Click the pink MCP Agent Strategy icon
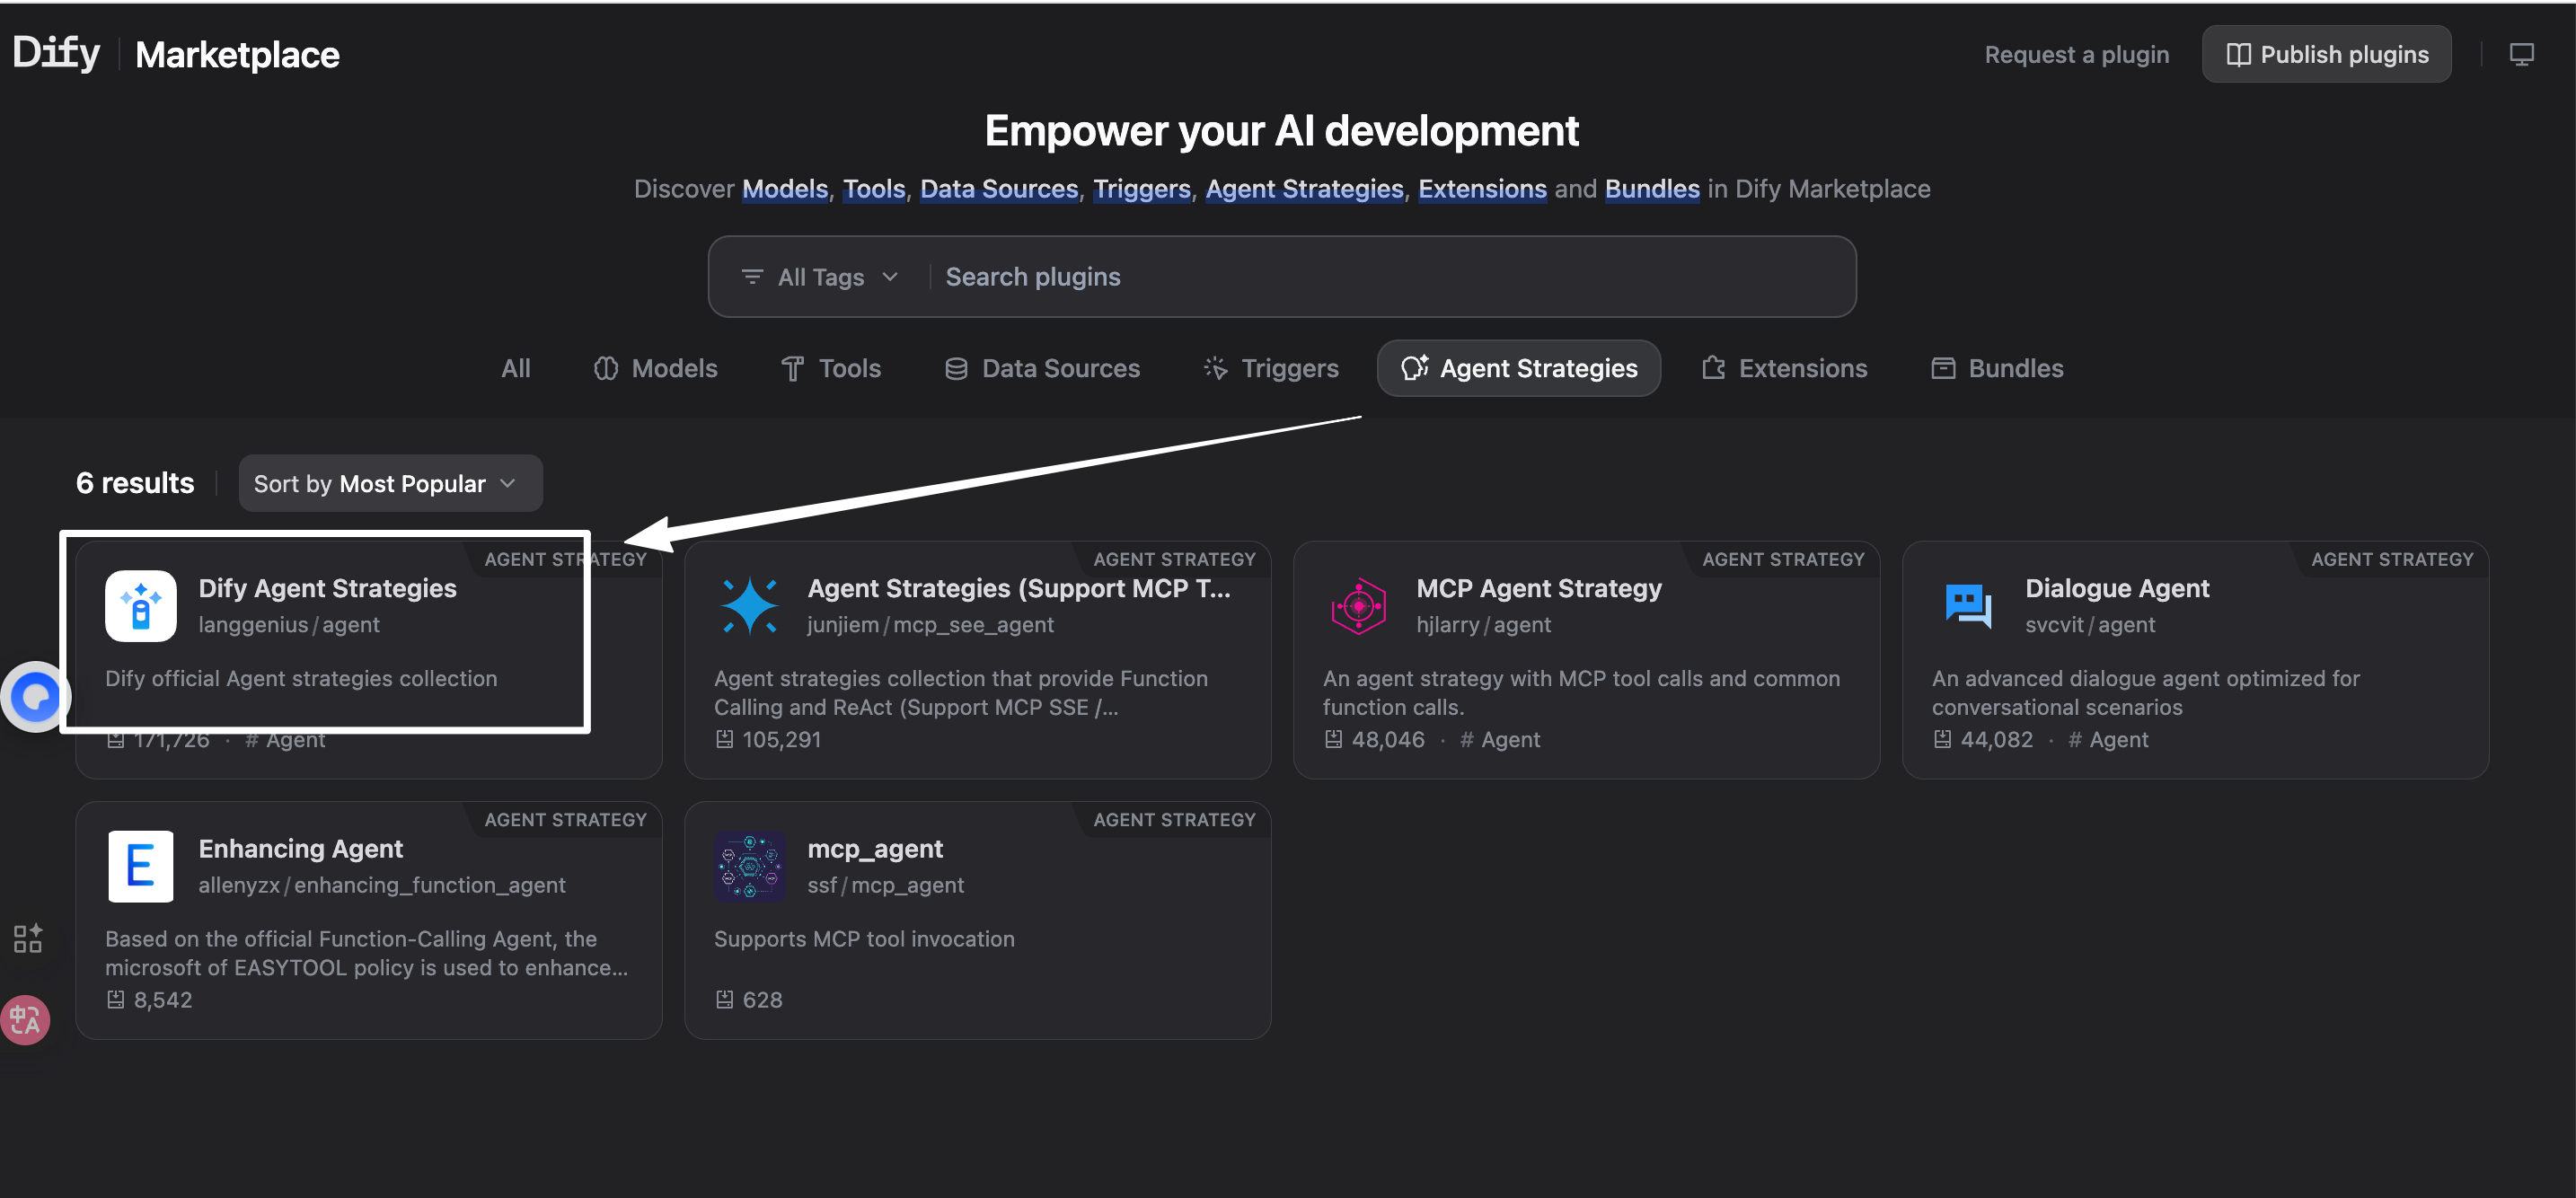The image size is (2576, 1198). [1357, 605]
